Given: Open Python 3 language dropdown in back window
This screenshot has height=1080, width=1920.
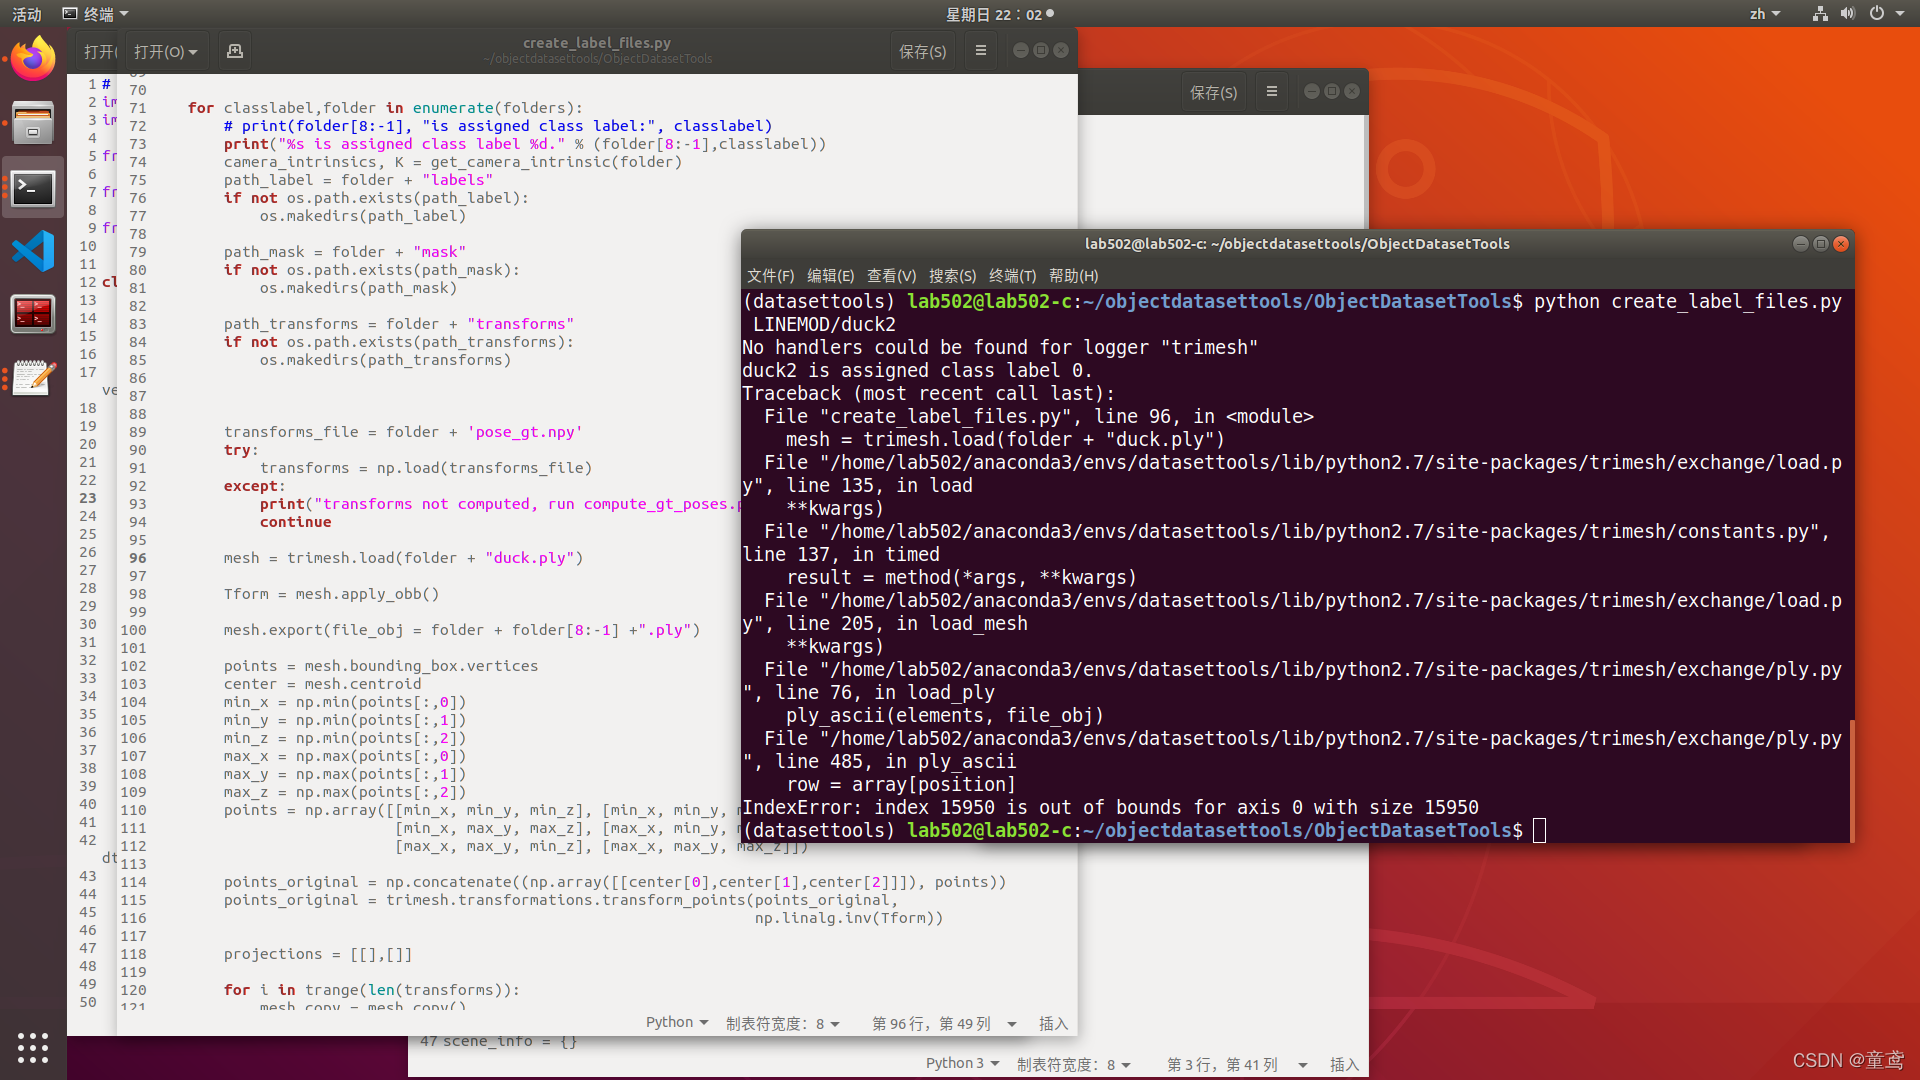Looking at the screenshot, I should 961,1063.
